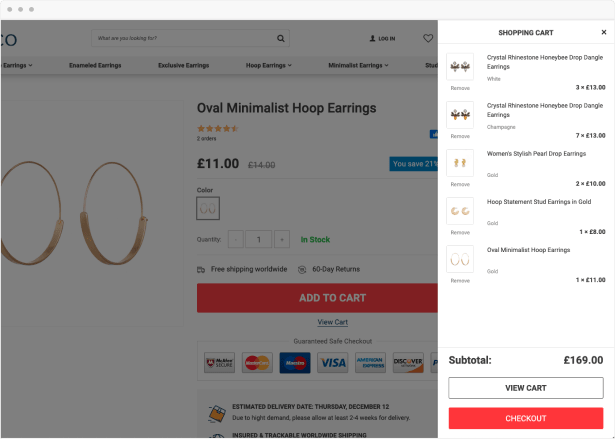Click the Visa payment icon
The height and width of the screenshot is (439, 615).
click(x=333, y=363)
